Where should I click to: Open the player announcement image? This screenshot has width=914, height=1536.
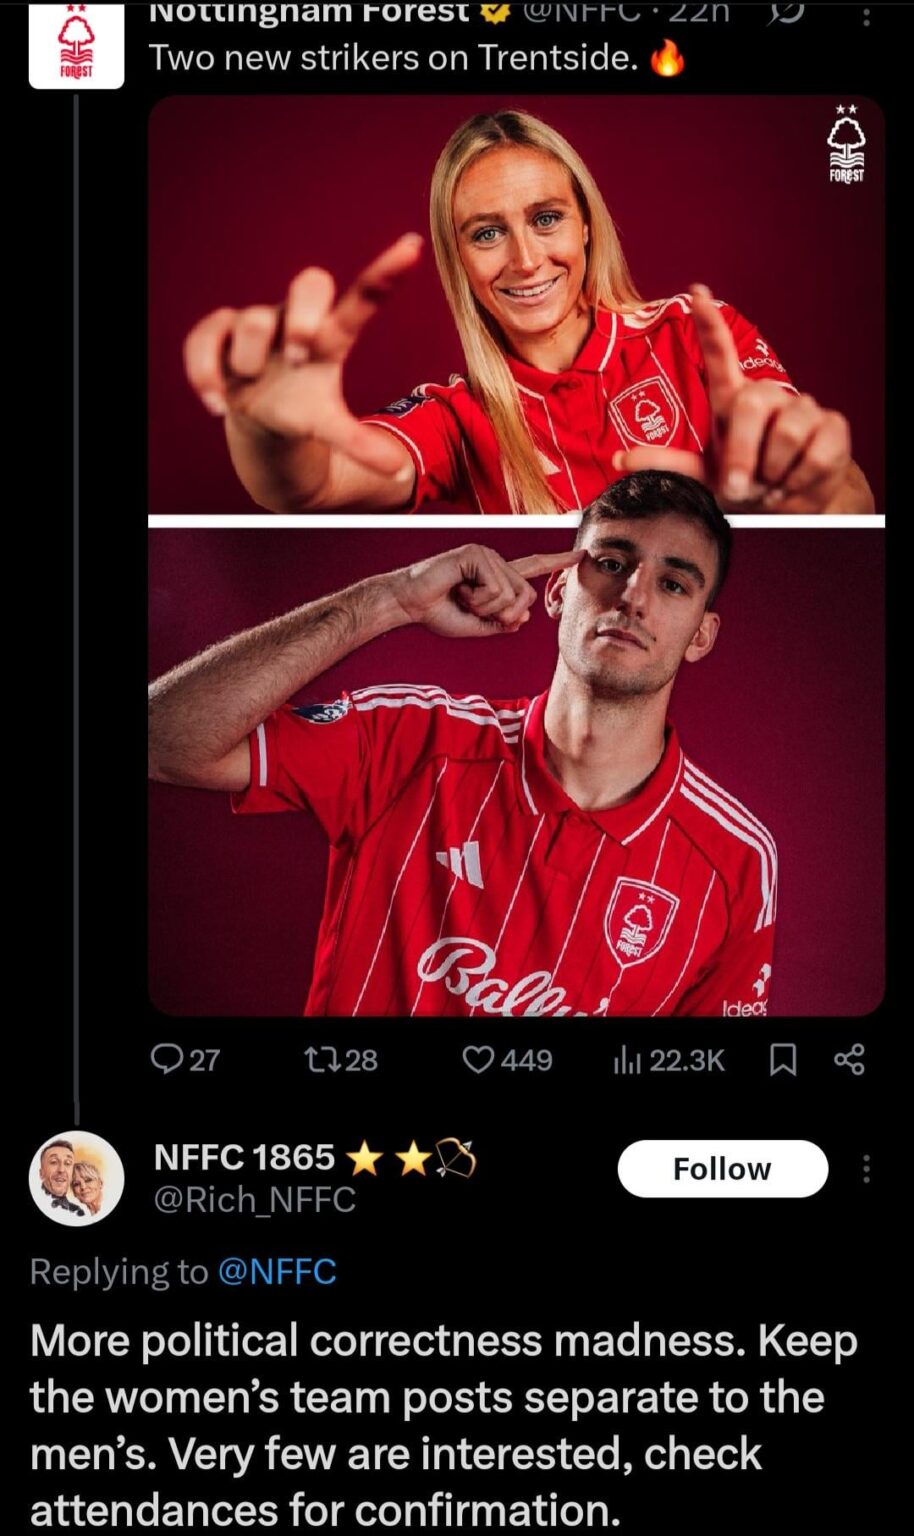coord(517,560)
